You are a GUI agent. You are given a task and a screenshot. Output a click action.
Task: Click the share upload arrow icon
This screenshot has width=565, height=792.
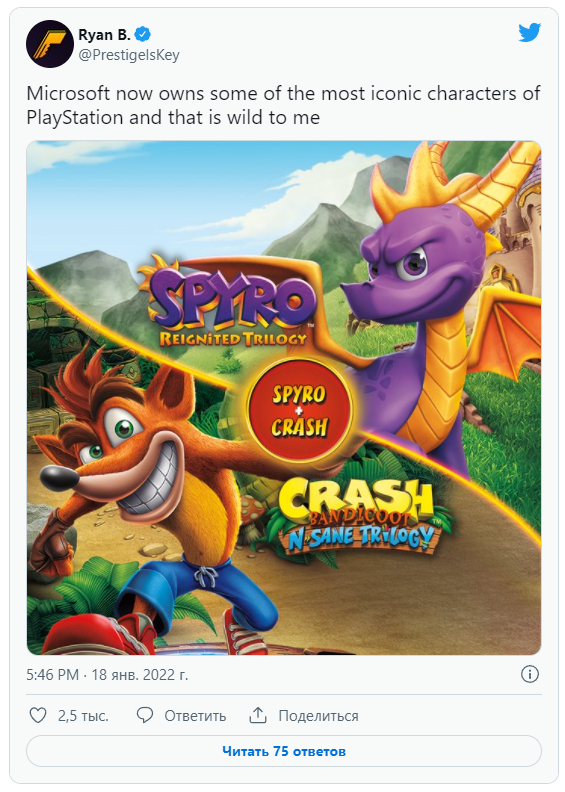click(258, 715)
